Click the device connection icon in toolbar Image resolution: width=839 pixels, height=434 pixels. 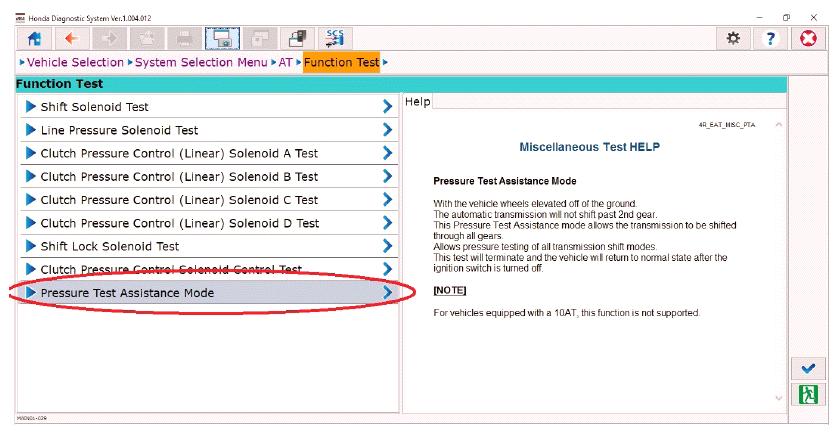[298, 38]
